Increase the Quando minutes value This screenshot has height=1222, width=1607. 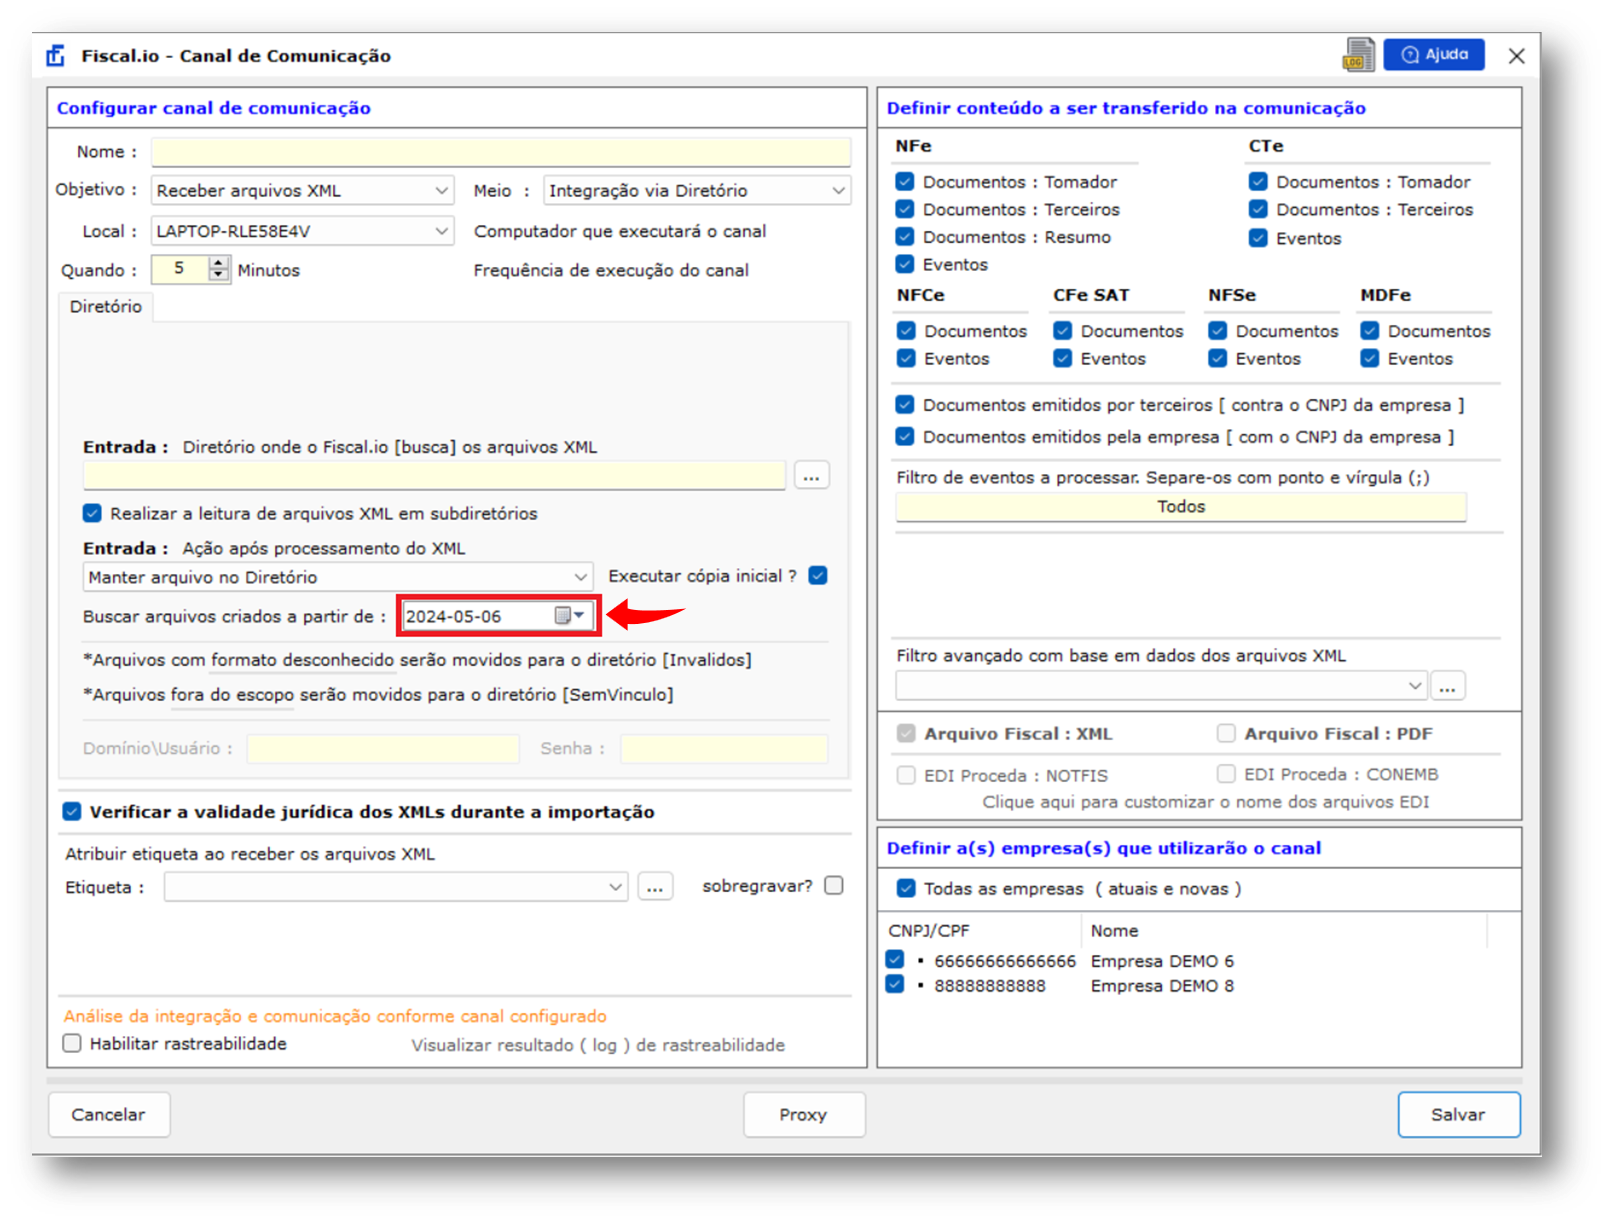[x=219, y=263]
